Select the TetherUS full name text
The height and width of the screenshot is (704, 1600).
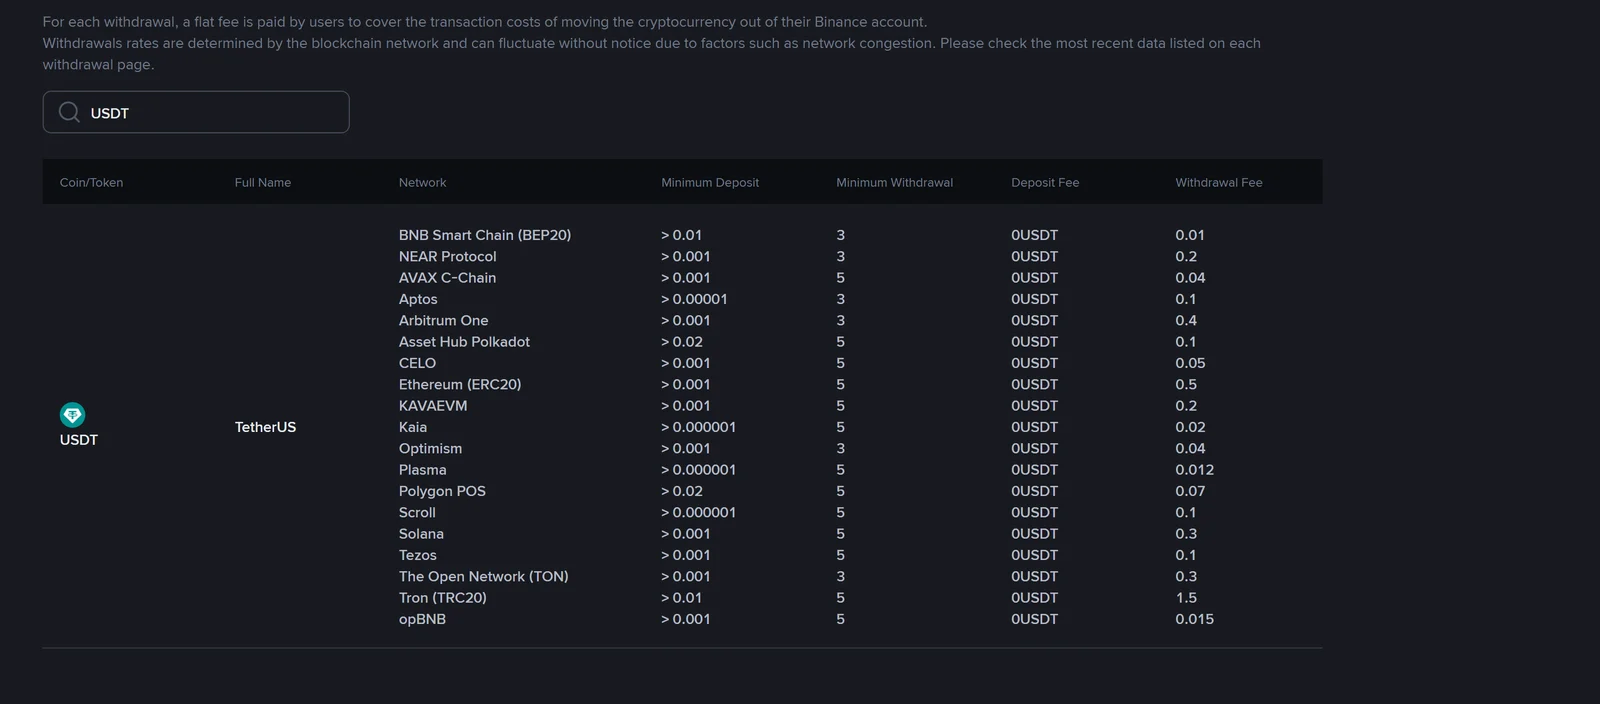click(x=265, y=427)
